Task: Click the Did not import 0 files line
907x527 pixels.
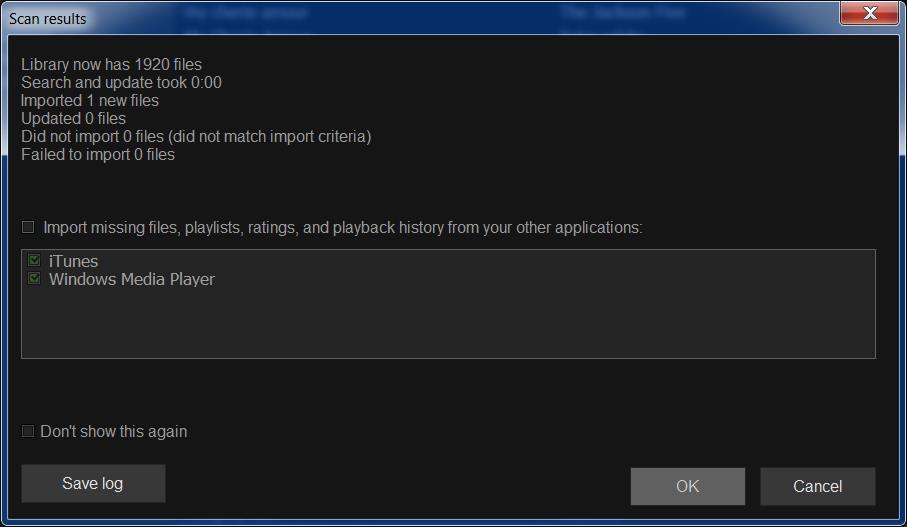Action: pyautogui.click(x=196, y=137)
